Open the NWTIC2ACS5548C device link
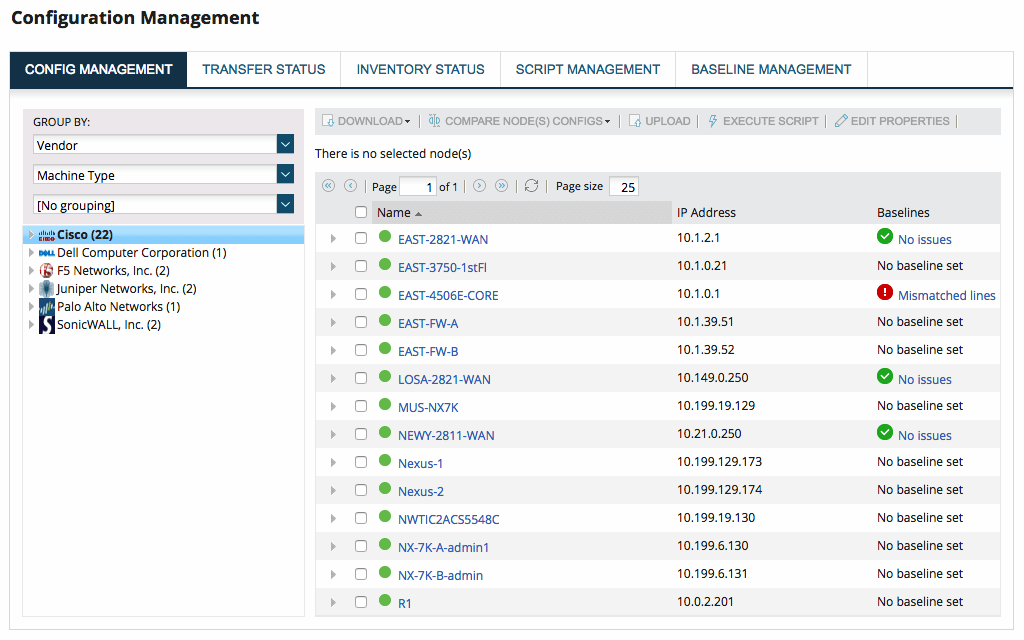 [x=447, y=518]
